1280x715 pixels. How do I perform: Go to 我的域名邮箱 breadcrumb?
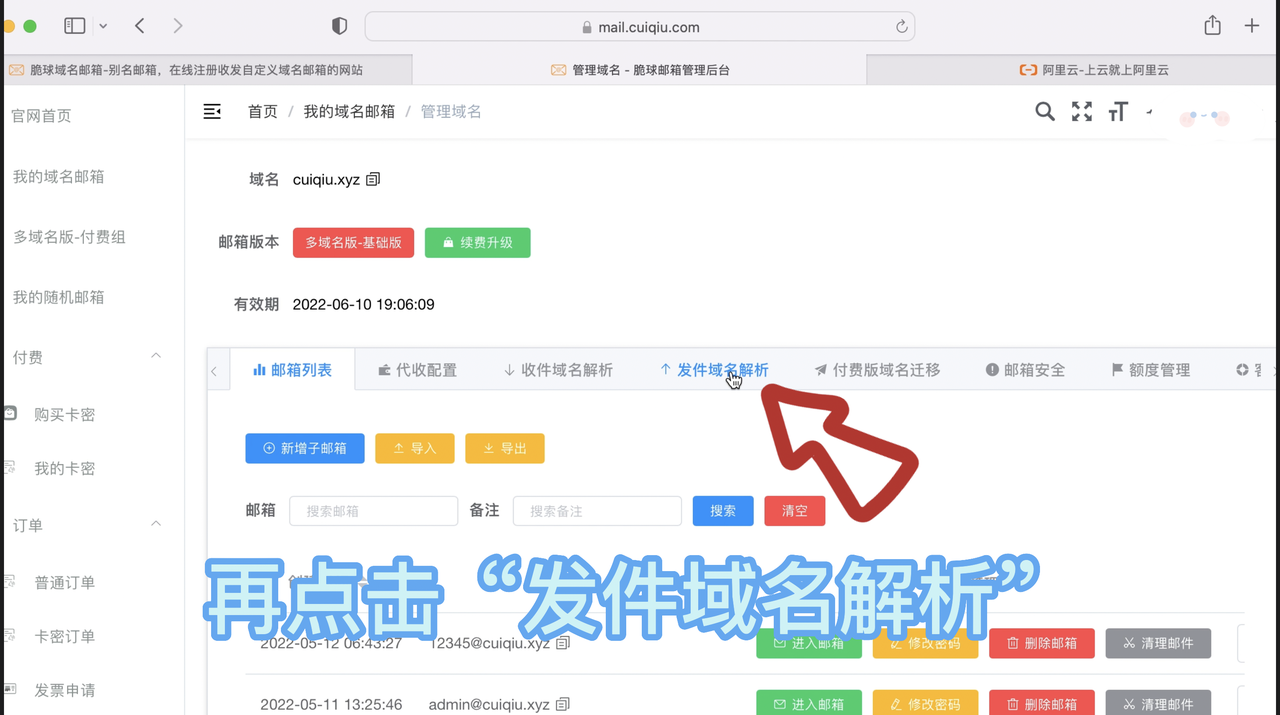pos(349,111)
